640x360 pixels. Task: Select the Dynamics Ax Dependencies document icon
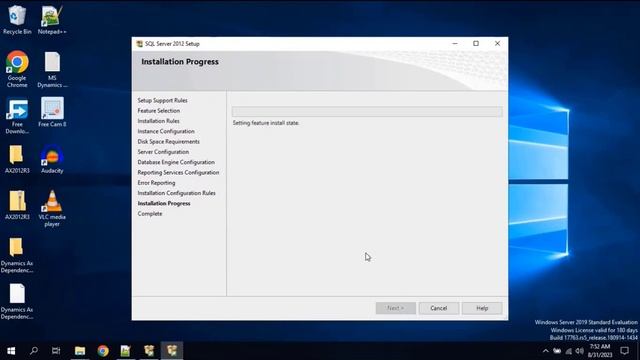(x=17, y=302)
